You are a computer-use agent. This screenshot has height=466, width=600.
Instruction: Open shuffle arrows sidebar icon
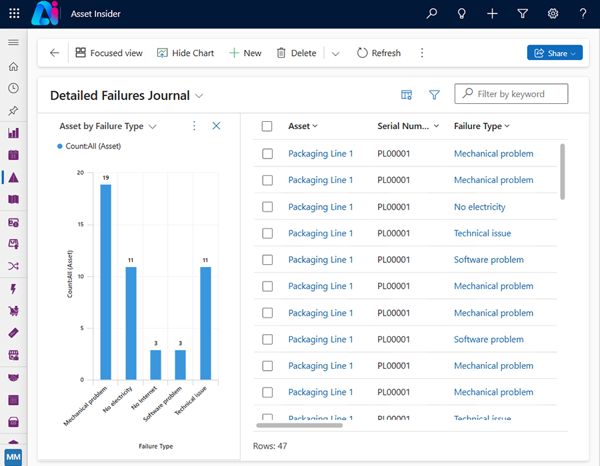pos(13,266)
